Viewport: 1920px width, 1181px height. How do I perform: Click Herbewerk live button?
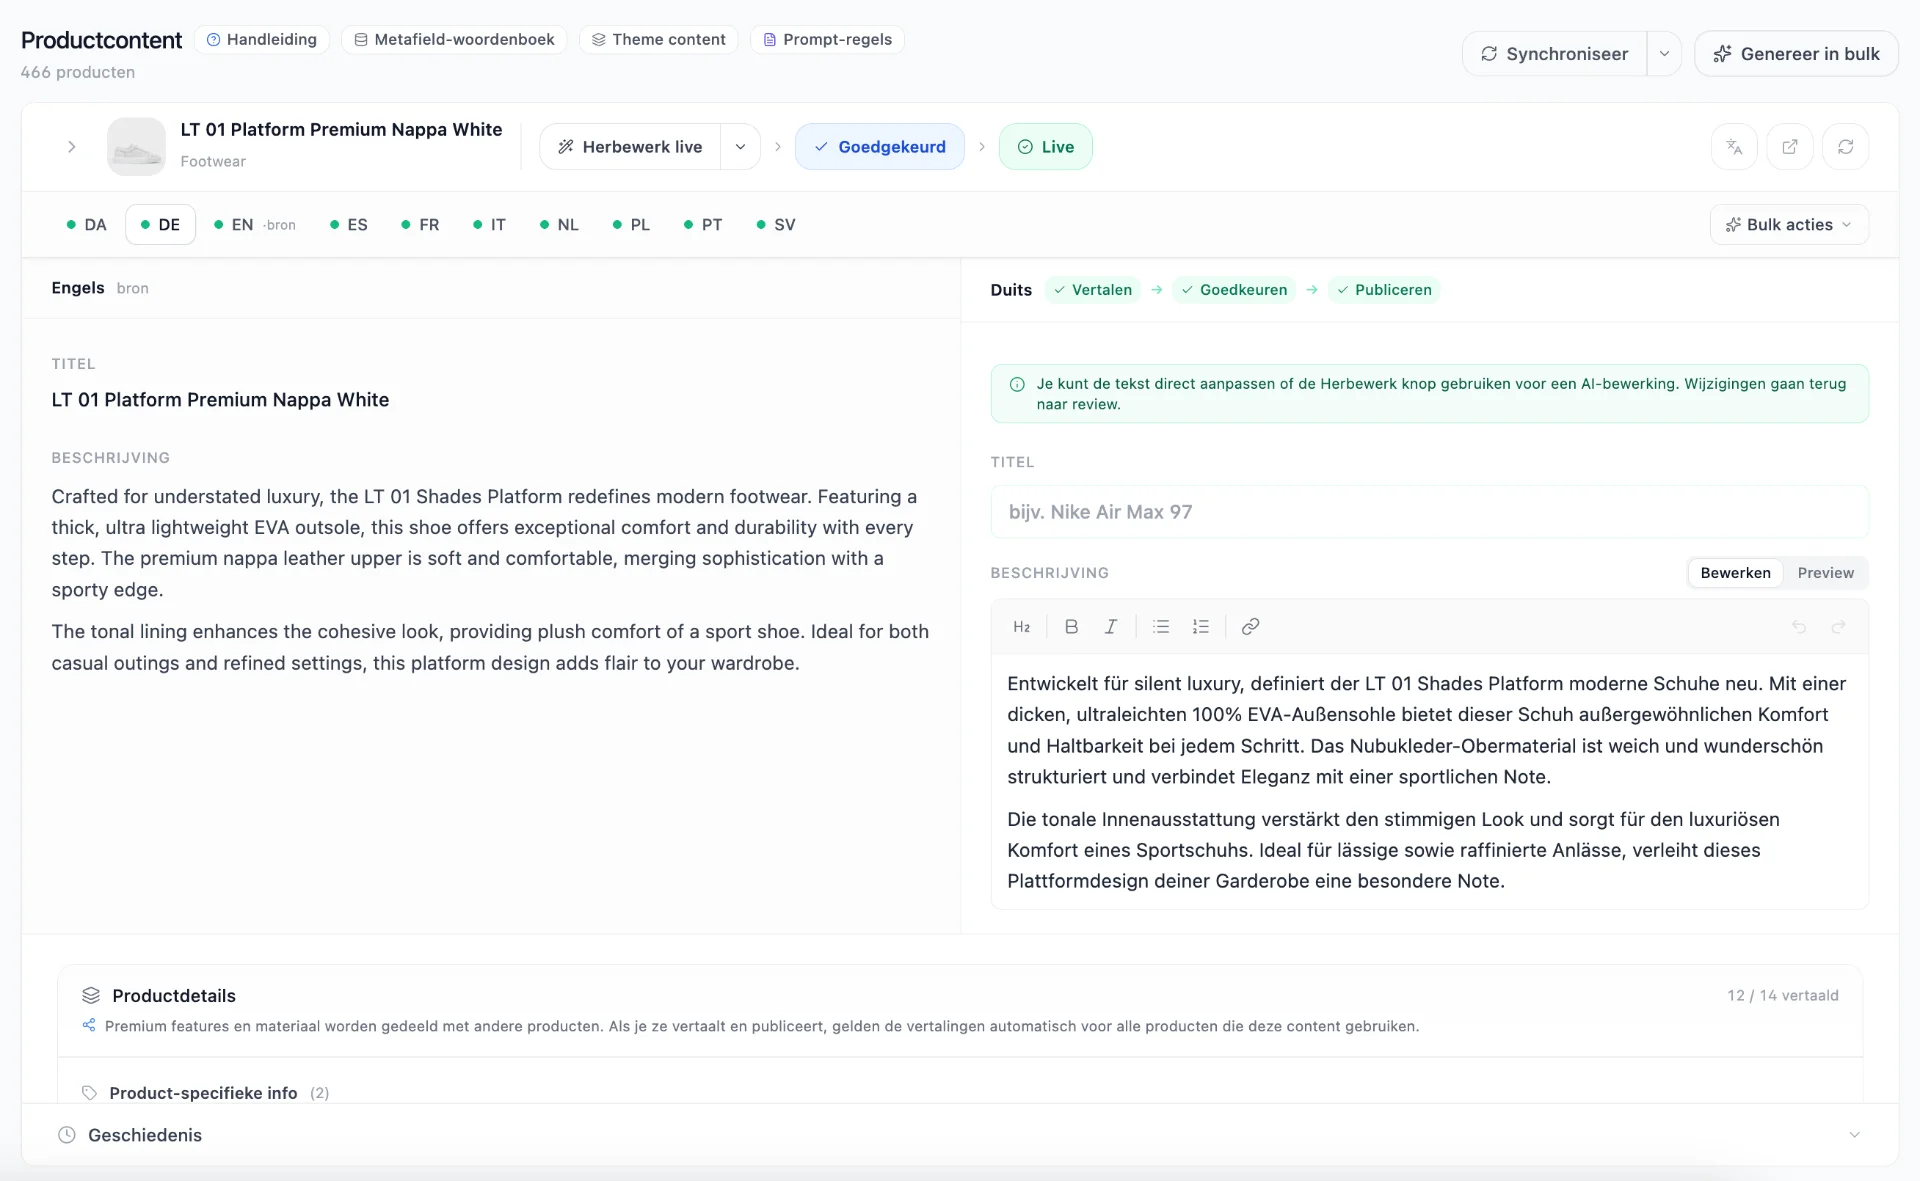click(x=630, y=147)
